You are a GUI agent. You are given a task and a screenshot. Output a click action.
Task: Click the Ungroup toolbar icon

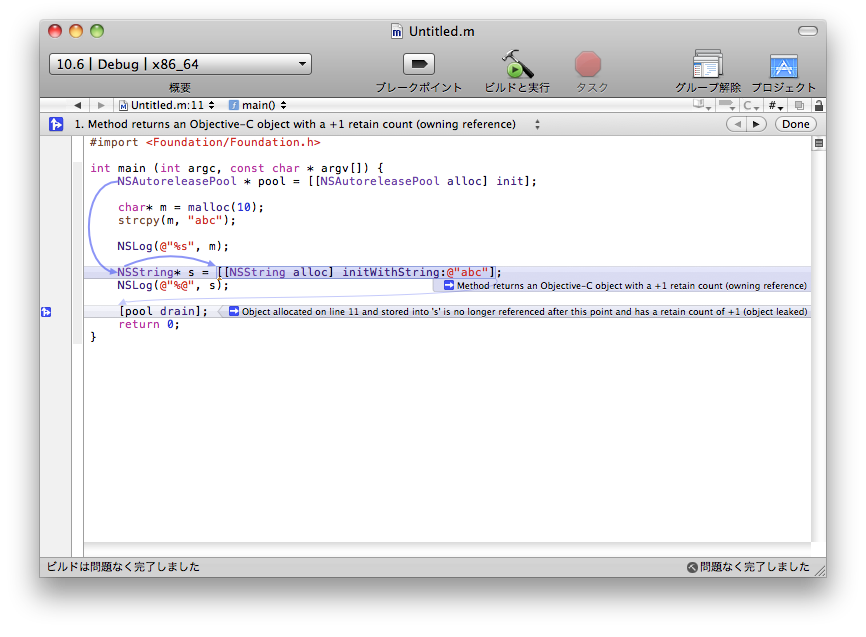(707, 64)
